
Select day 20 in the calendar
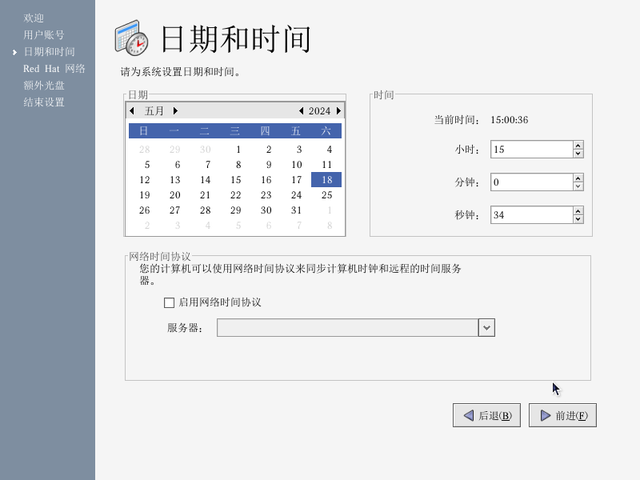(175, 195)
